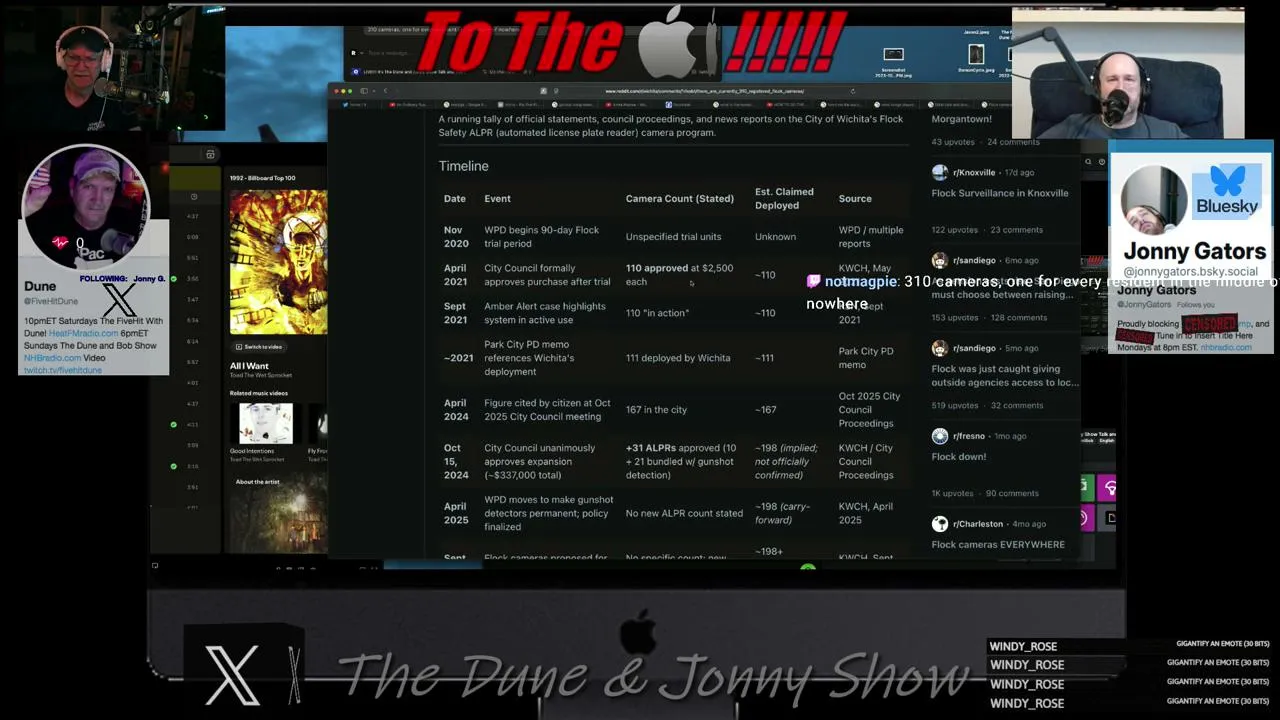Viewport: 1280px width, 720px height.
Task: Reload the Reddit page in the browser
Action: (853, 91)
